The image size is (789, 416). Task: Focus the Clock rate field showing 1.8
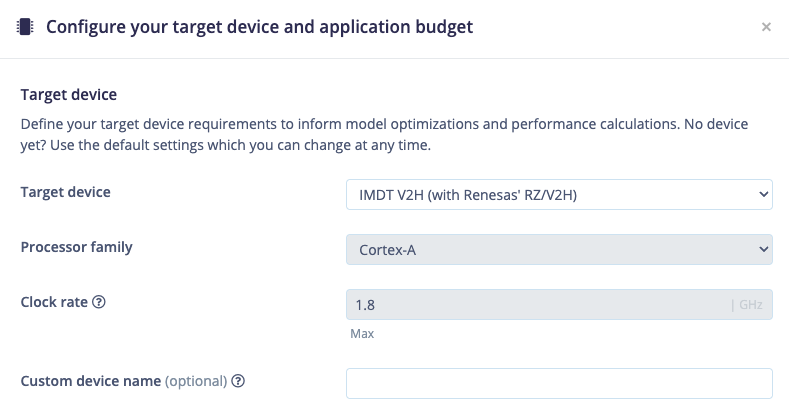559,304
